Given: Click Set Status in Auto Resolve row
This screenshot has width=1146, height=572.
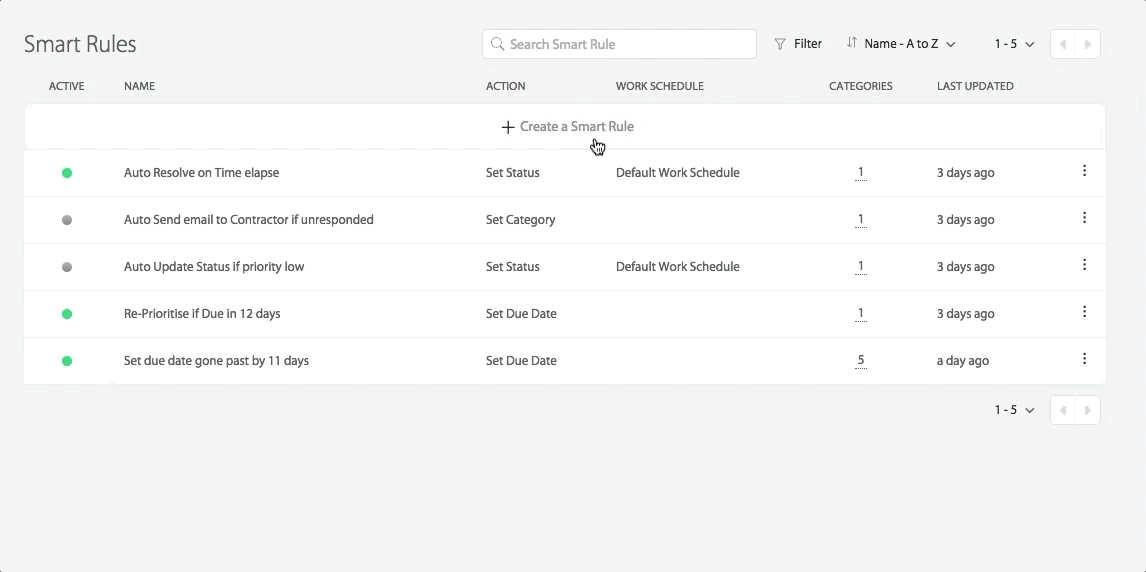Looking at the screenshot, I should click(x=512, y=173).
